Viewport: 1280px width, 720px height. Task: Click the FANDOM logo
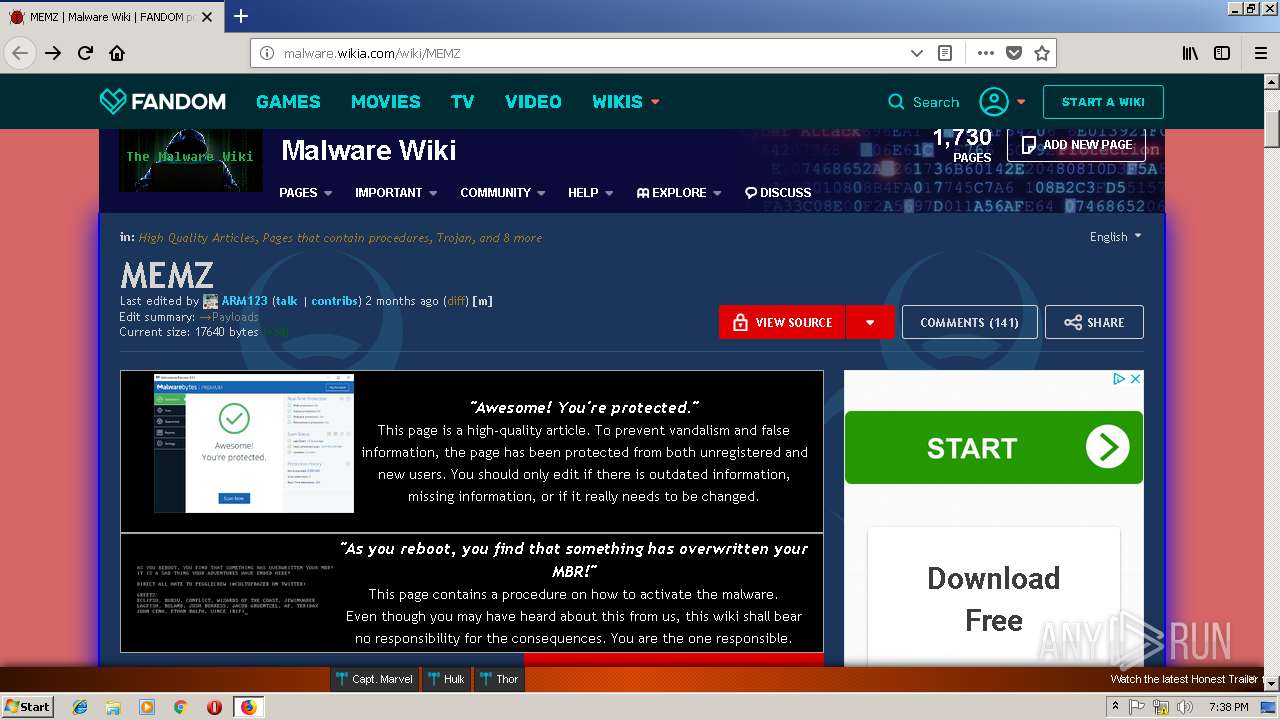[163, 101]
